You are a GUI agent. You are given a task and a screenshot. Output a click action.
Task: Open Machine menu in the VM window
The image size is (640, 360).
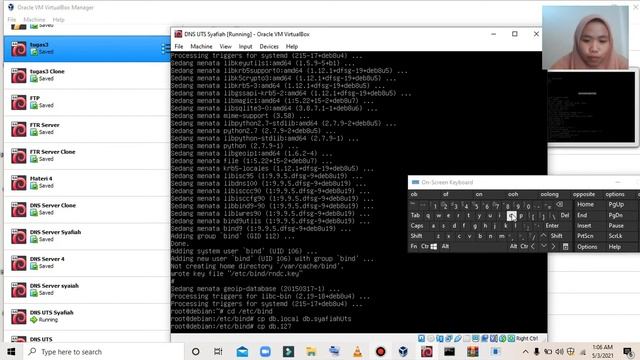pyautogui.click(x=201, y=47)
